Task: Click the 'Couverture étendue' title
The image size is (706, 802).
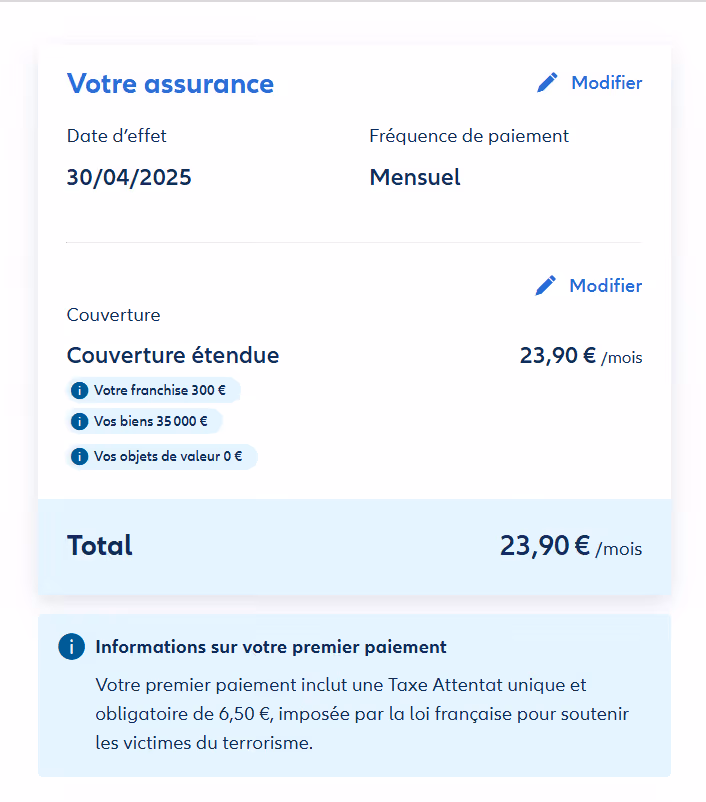Action: tap(173, 356)
